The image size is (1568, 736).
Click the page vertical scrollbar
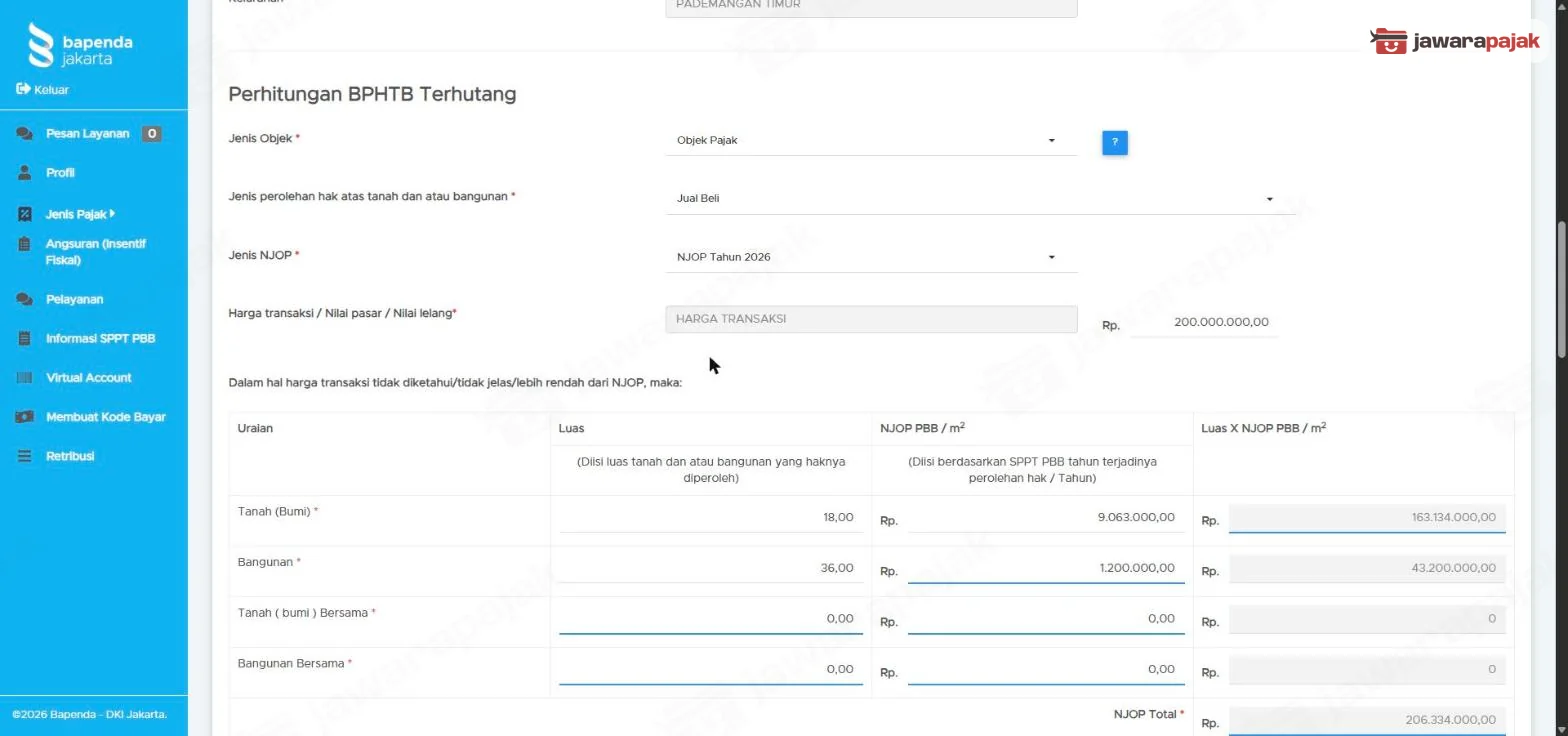1561,290
